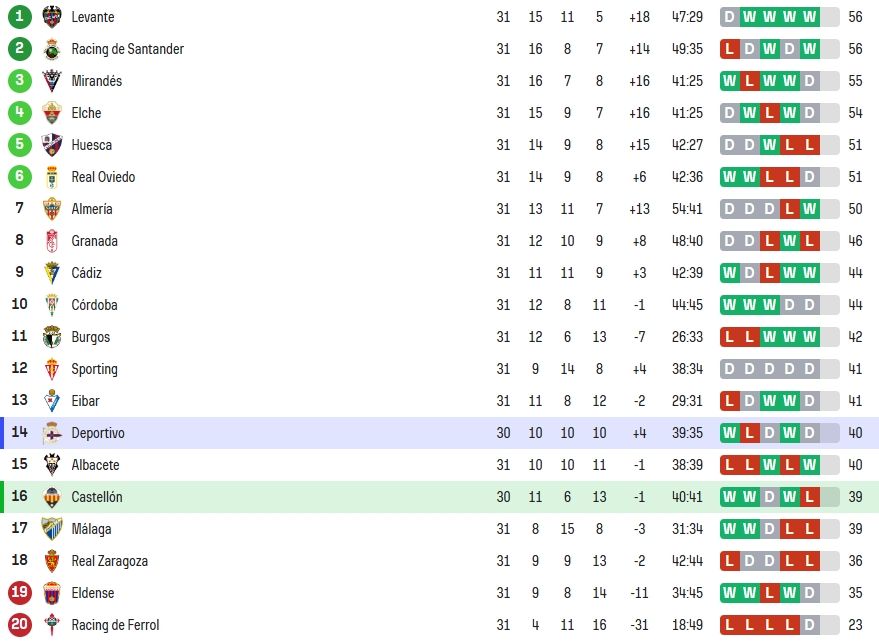Click the Racing de Santander crest icon

(52, 49)
